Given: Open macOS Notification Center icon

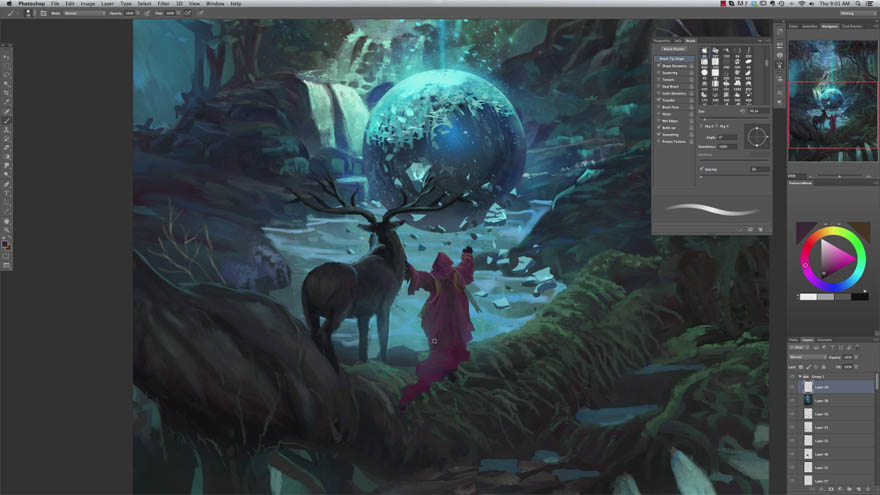Looking at the screenshot, I should (x=872, y=3).
